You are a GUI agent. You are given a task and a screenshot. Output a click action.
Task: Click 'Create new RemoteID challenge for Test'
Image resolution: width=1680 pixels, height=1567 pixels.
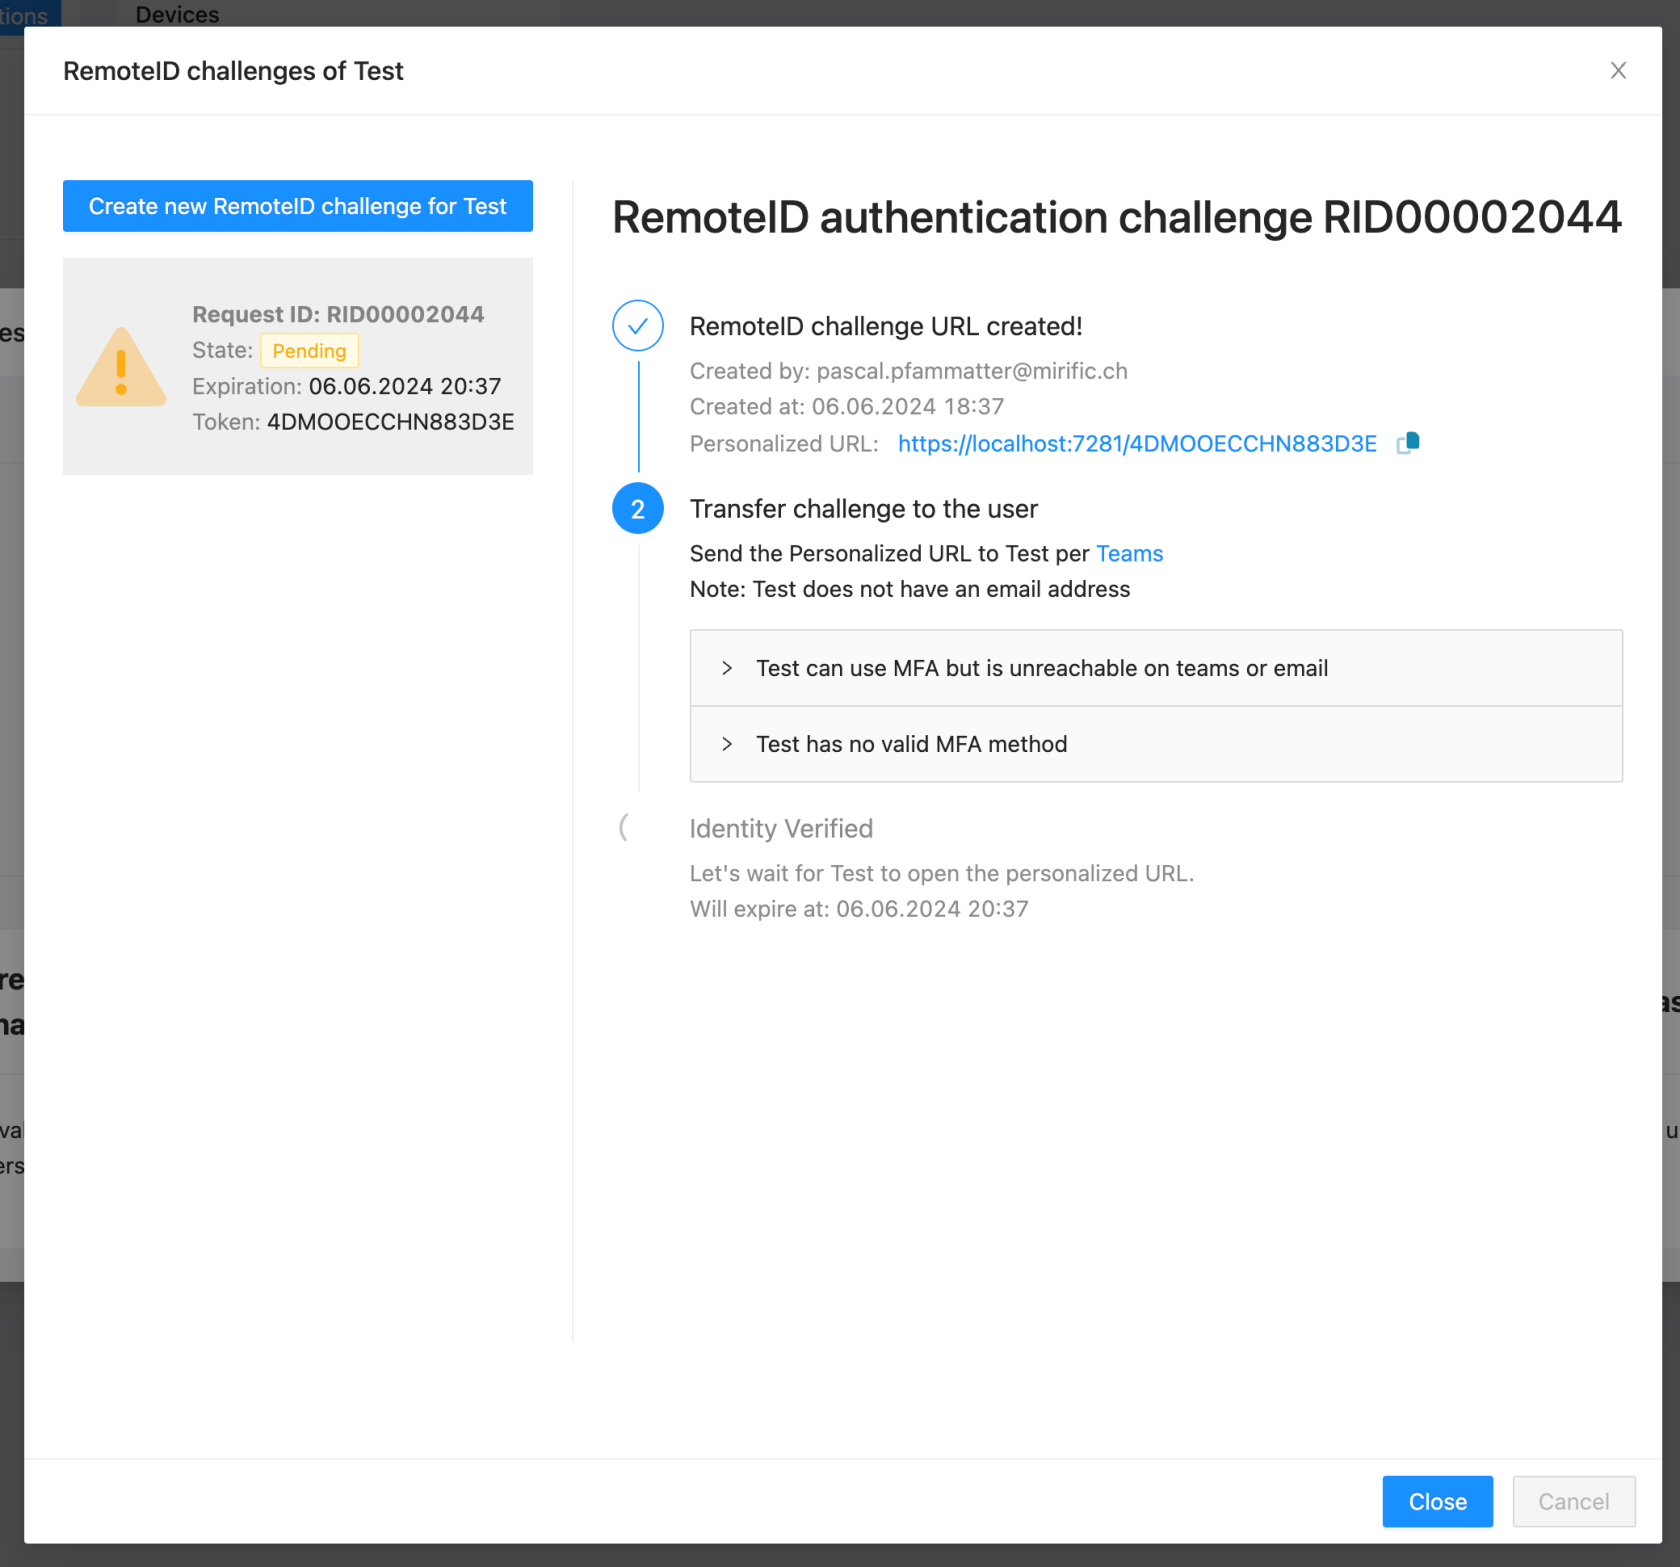pyautogui.click(x=297, y=206)
